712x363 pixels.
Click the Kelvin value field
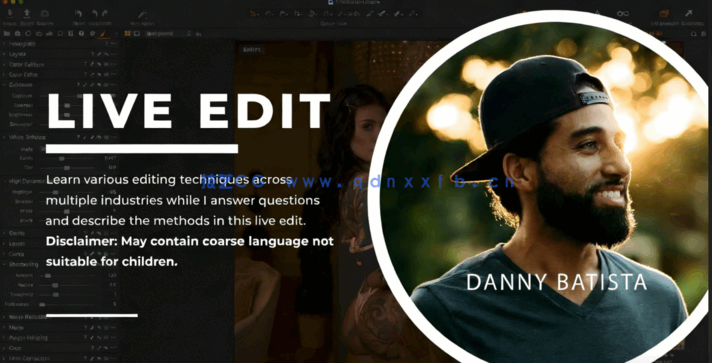point(109,159)
